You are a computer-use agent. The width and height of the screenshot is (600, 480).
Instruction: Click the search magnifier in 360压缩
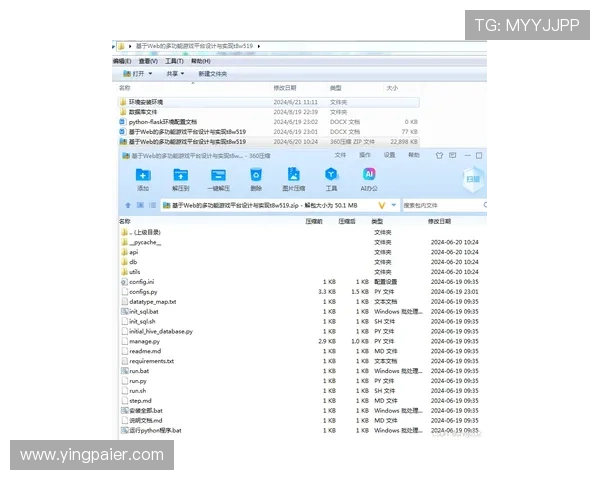pyautogui.click(x=485, y=205)
